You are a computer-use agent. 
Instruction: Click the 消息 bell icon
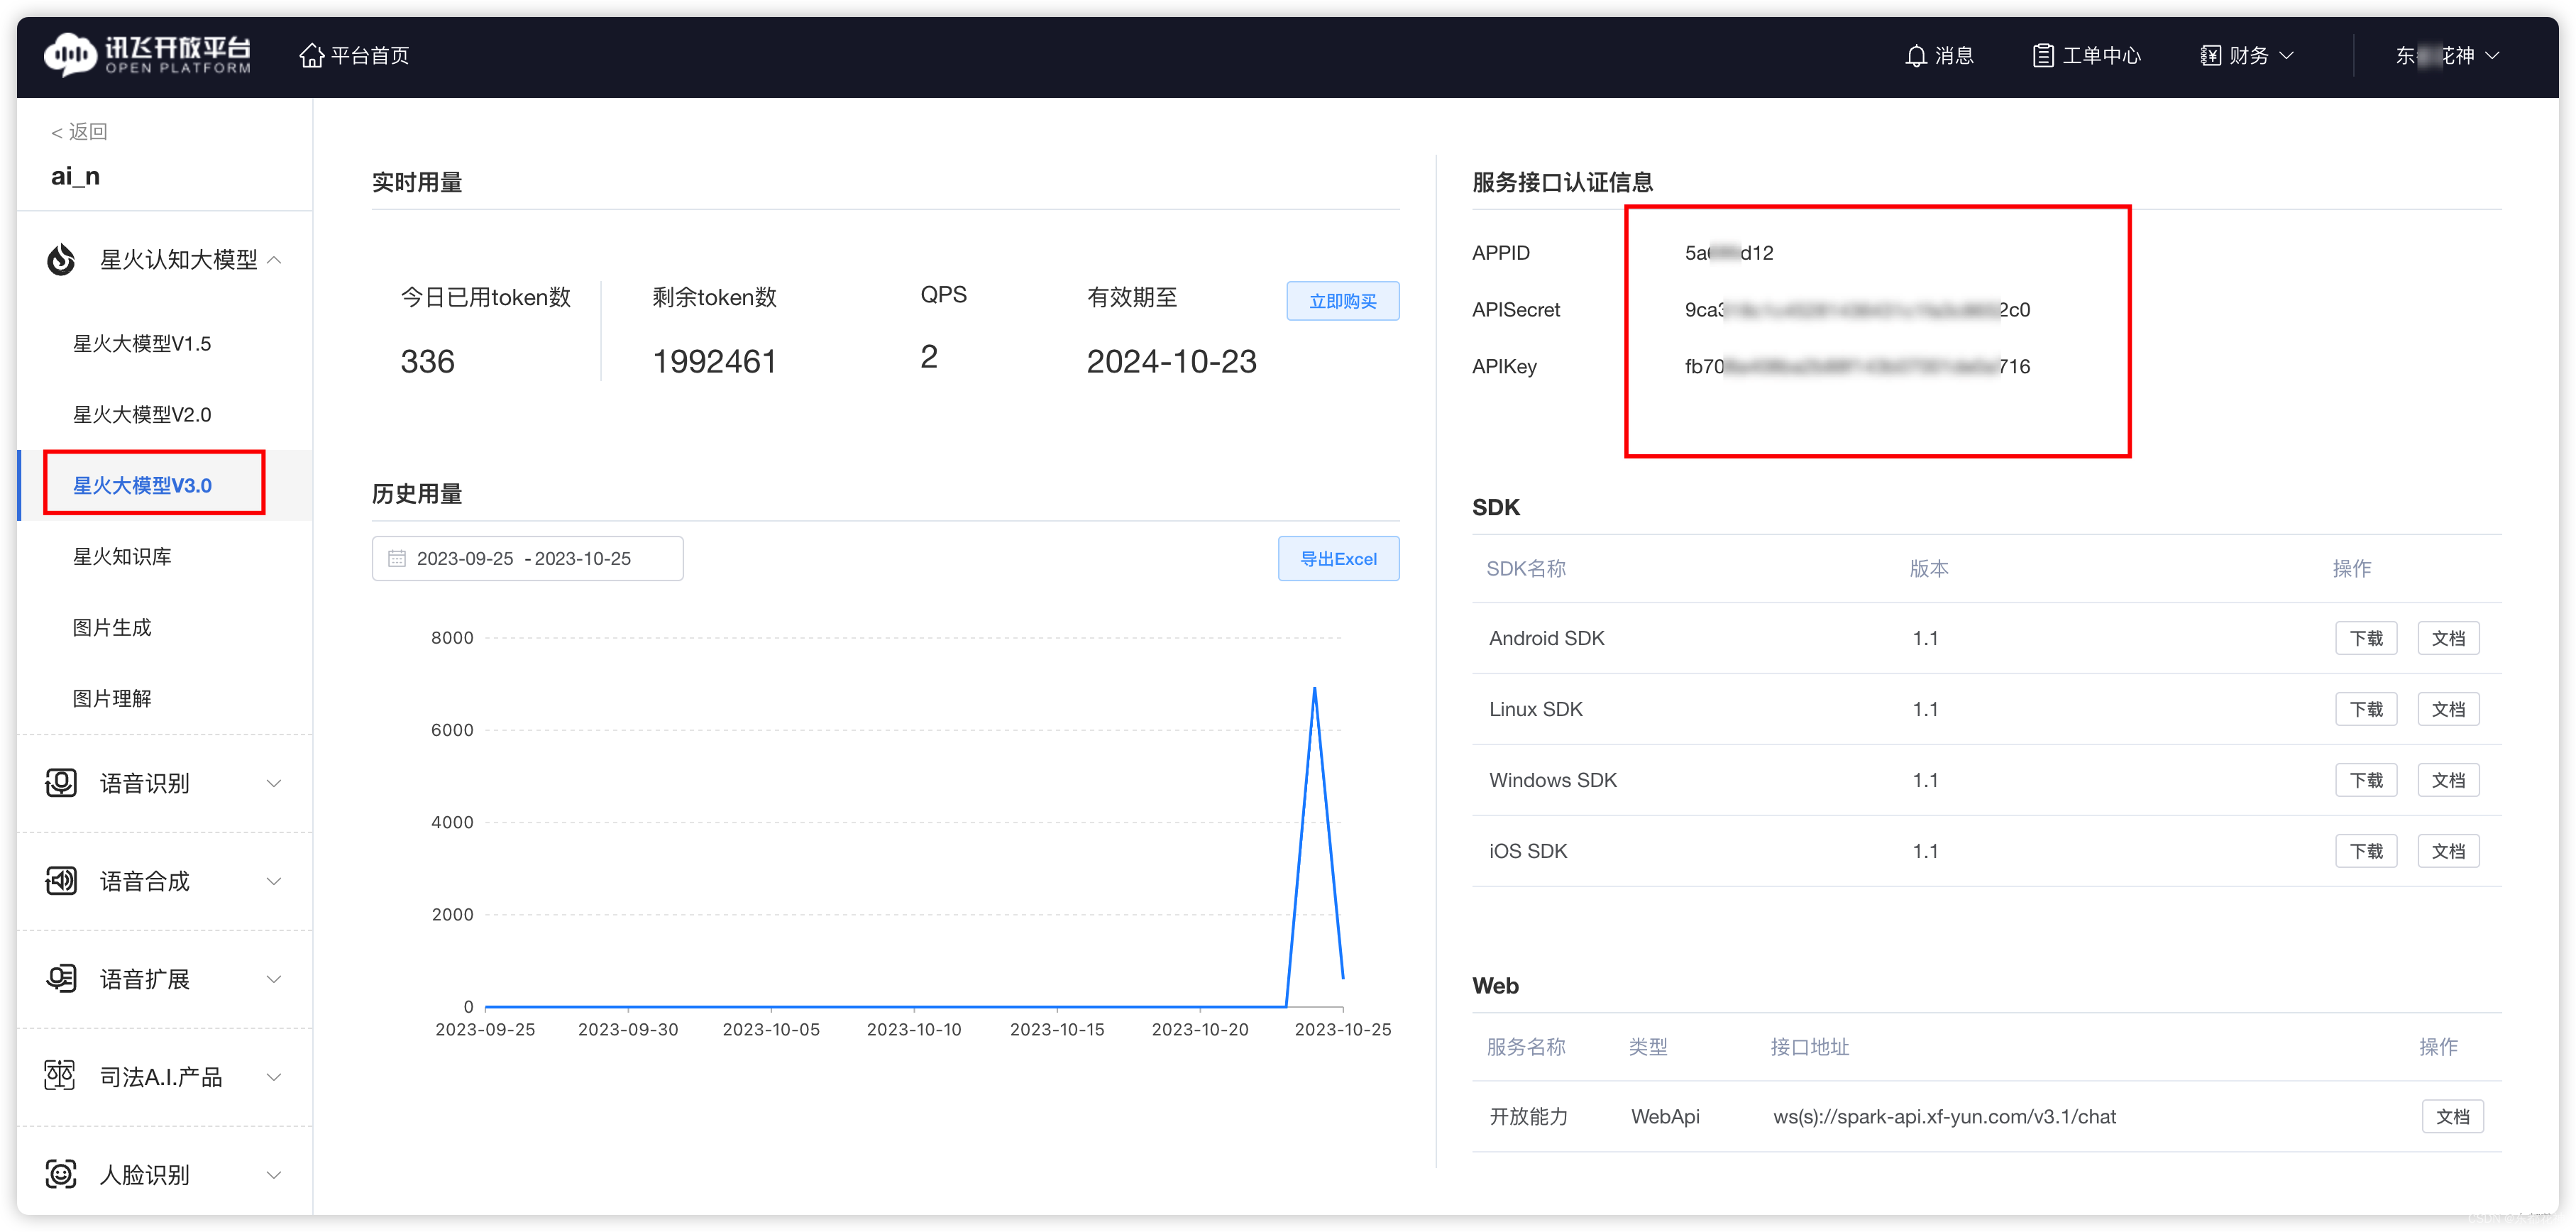pos(1915,55)
